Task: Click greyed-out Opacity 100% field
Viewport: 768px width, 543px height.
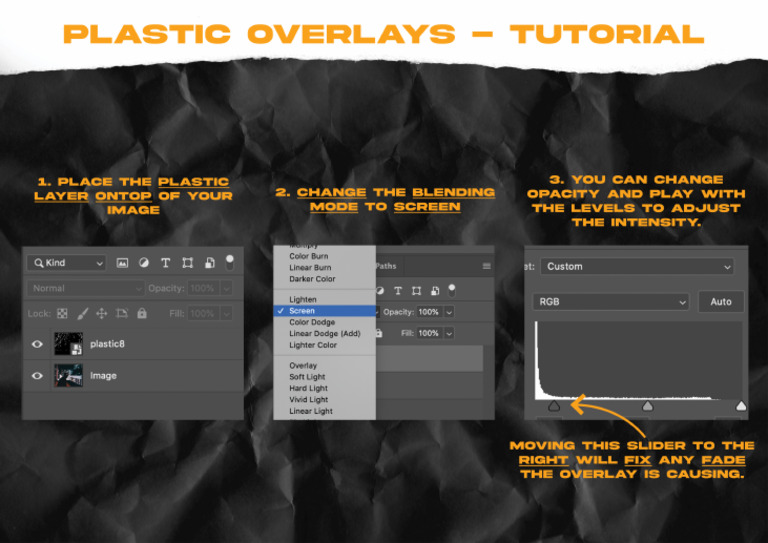Action: [x=203, y=288]
